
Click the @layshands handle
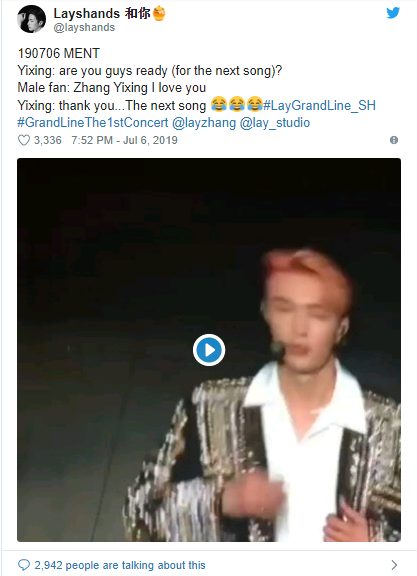(x=84, y=28)
